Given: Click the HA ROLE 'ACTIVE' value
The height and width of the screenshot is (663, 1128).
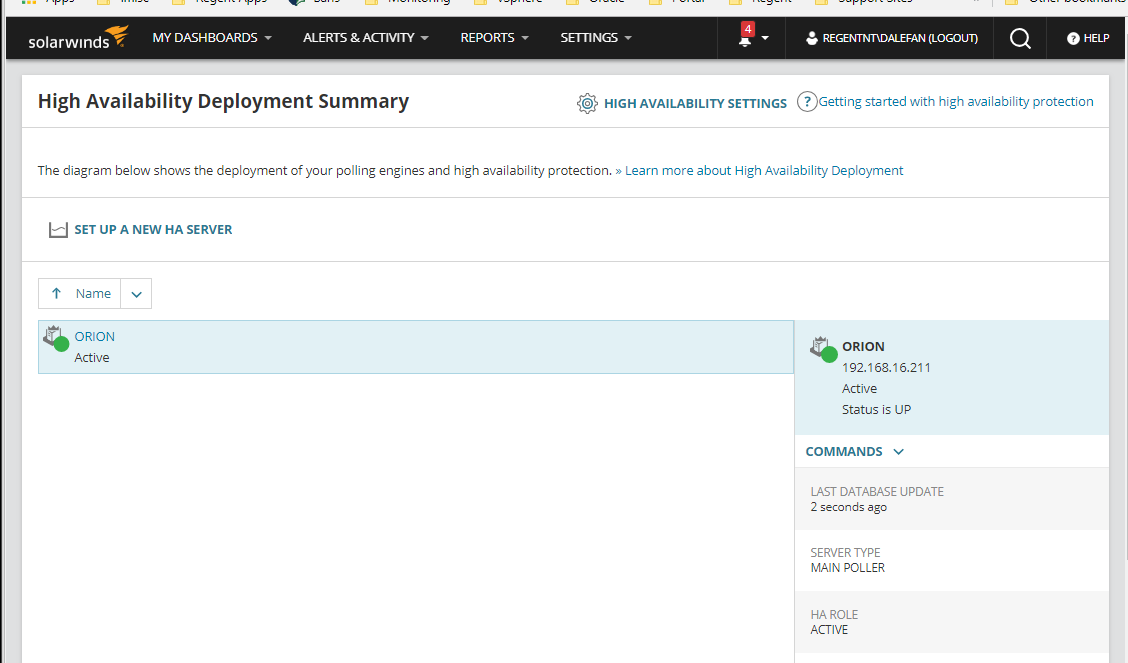Looking at the screenshot, I should pos(829,629).
